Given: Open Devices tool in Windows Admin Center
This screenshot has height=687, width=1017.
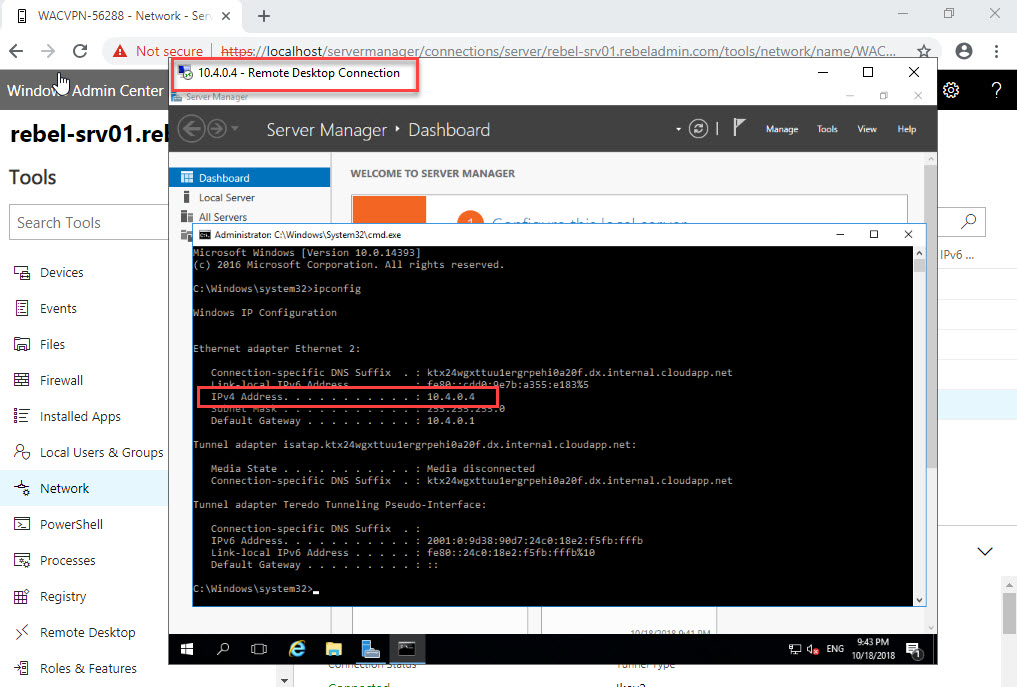Looking at the screenshot, I should tap(62, 272).
